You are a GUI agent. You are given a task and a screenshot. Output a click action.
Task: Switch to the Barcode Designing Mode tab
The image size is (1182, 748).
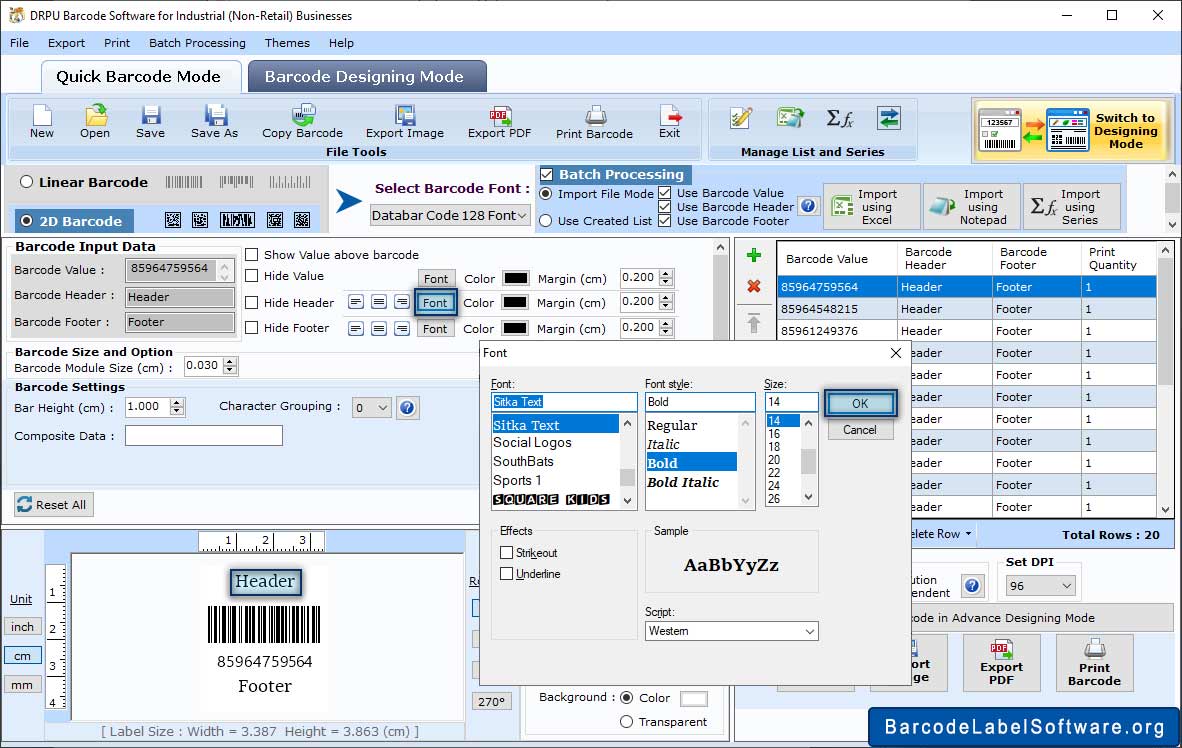pos(367,77)
